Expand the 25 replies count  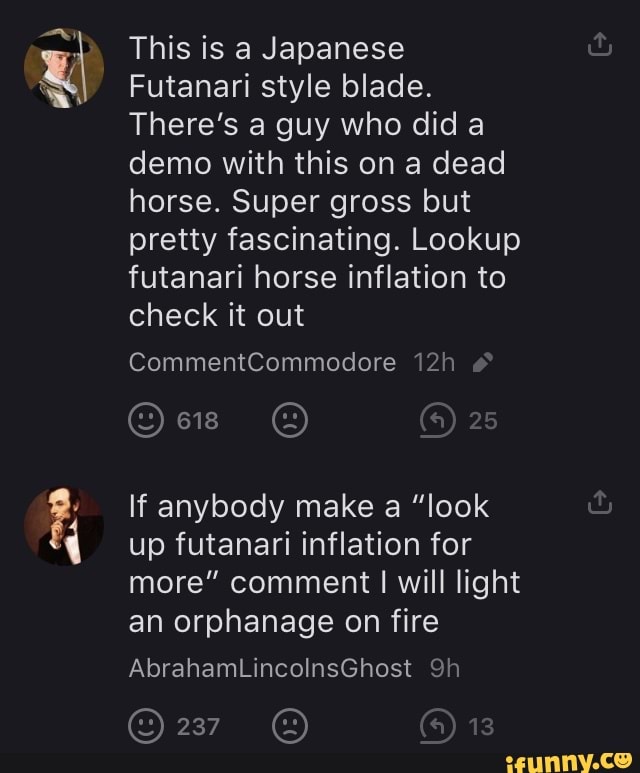pyautogui.click(x=483, y=422)
